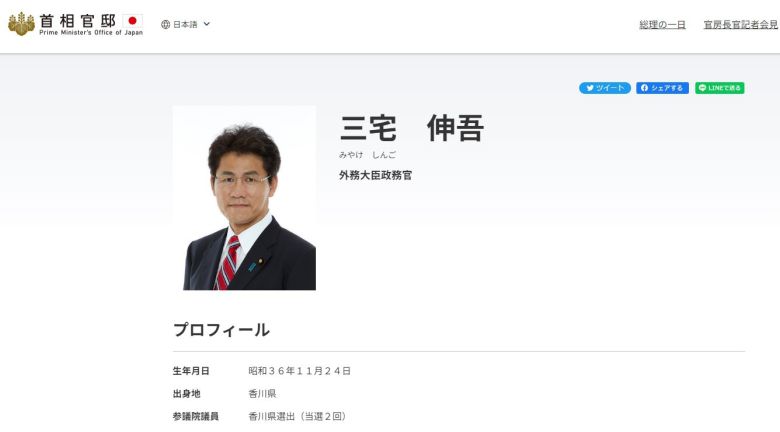Click the globe language icon
Image resolution: width=780 pixels, height=432 pixels.
tap(166, 24)
